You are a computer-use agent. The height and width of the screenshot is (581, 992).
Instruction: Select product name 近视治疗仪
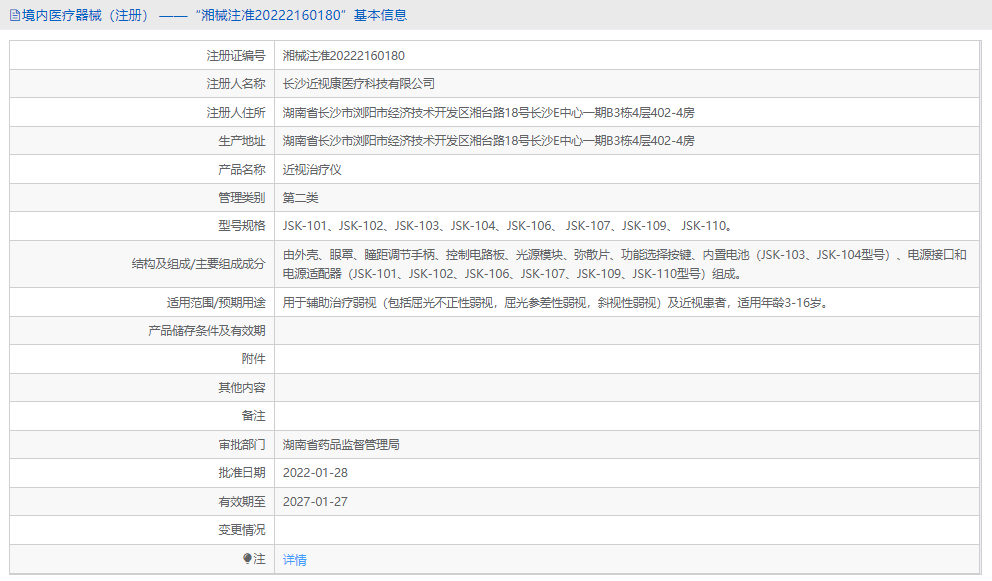[x=312, y=170]
